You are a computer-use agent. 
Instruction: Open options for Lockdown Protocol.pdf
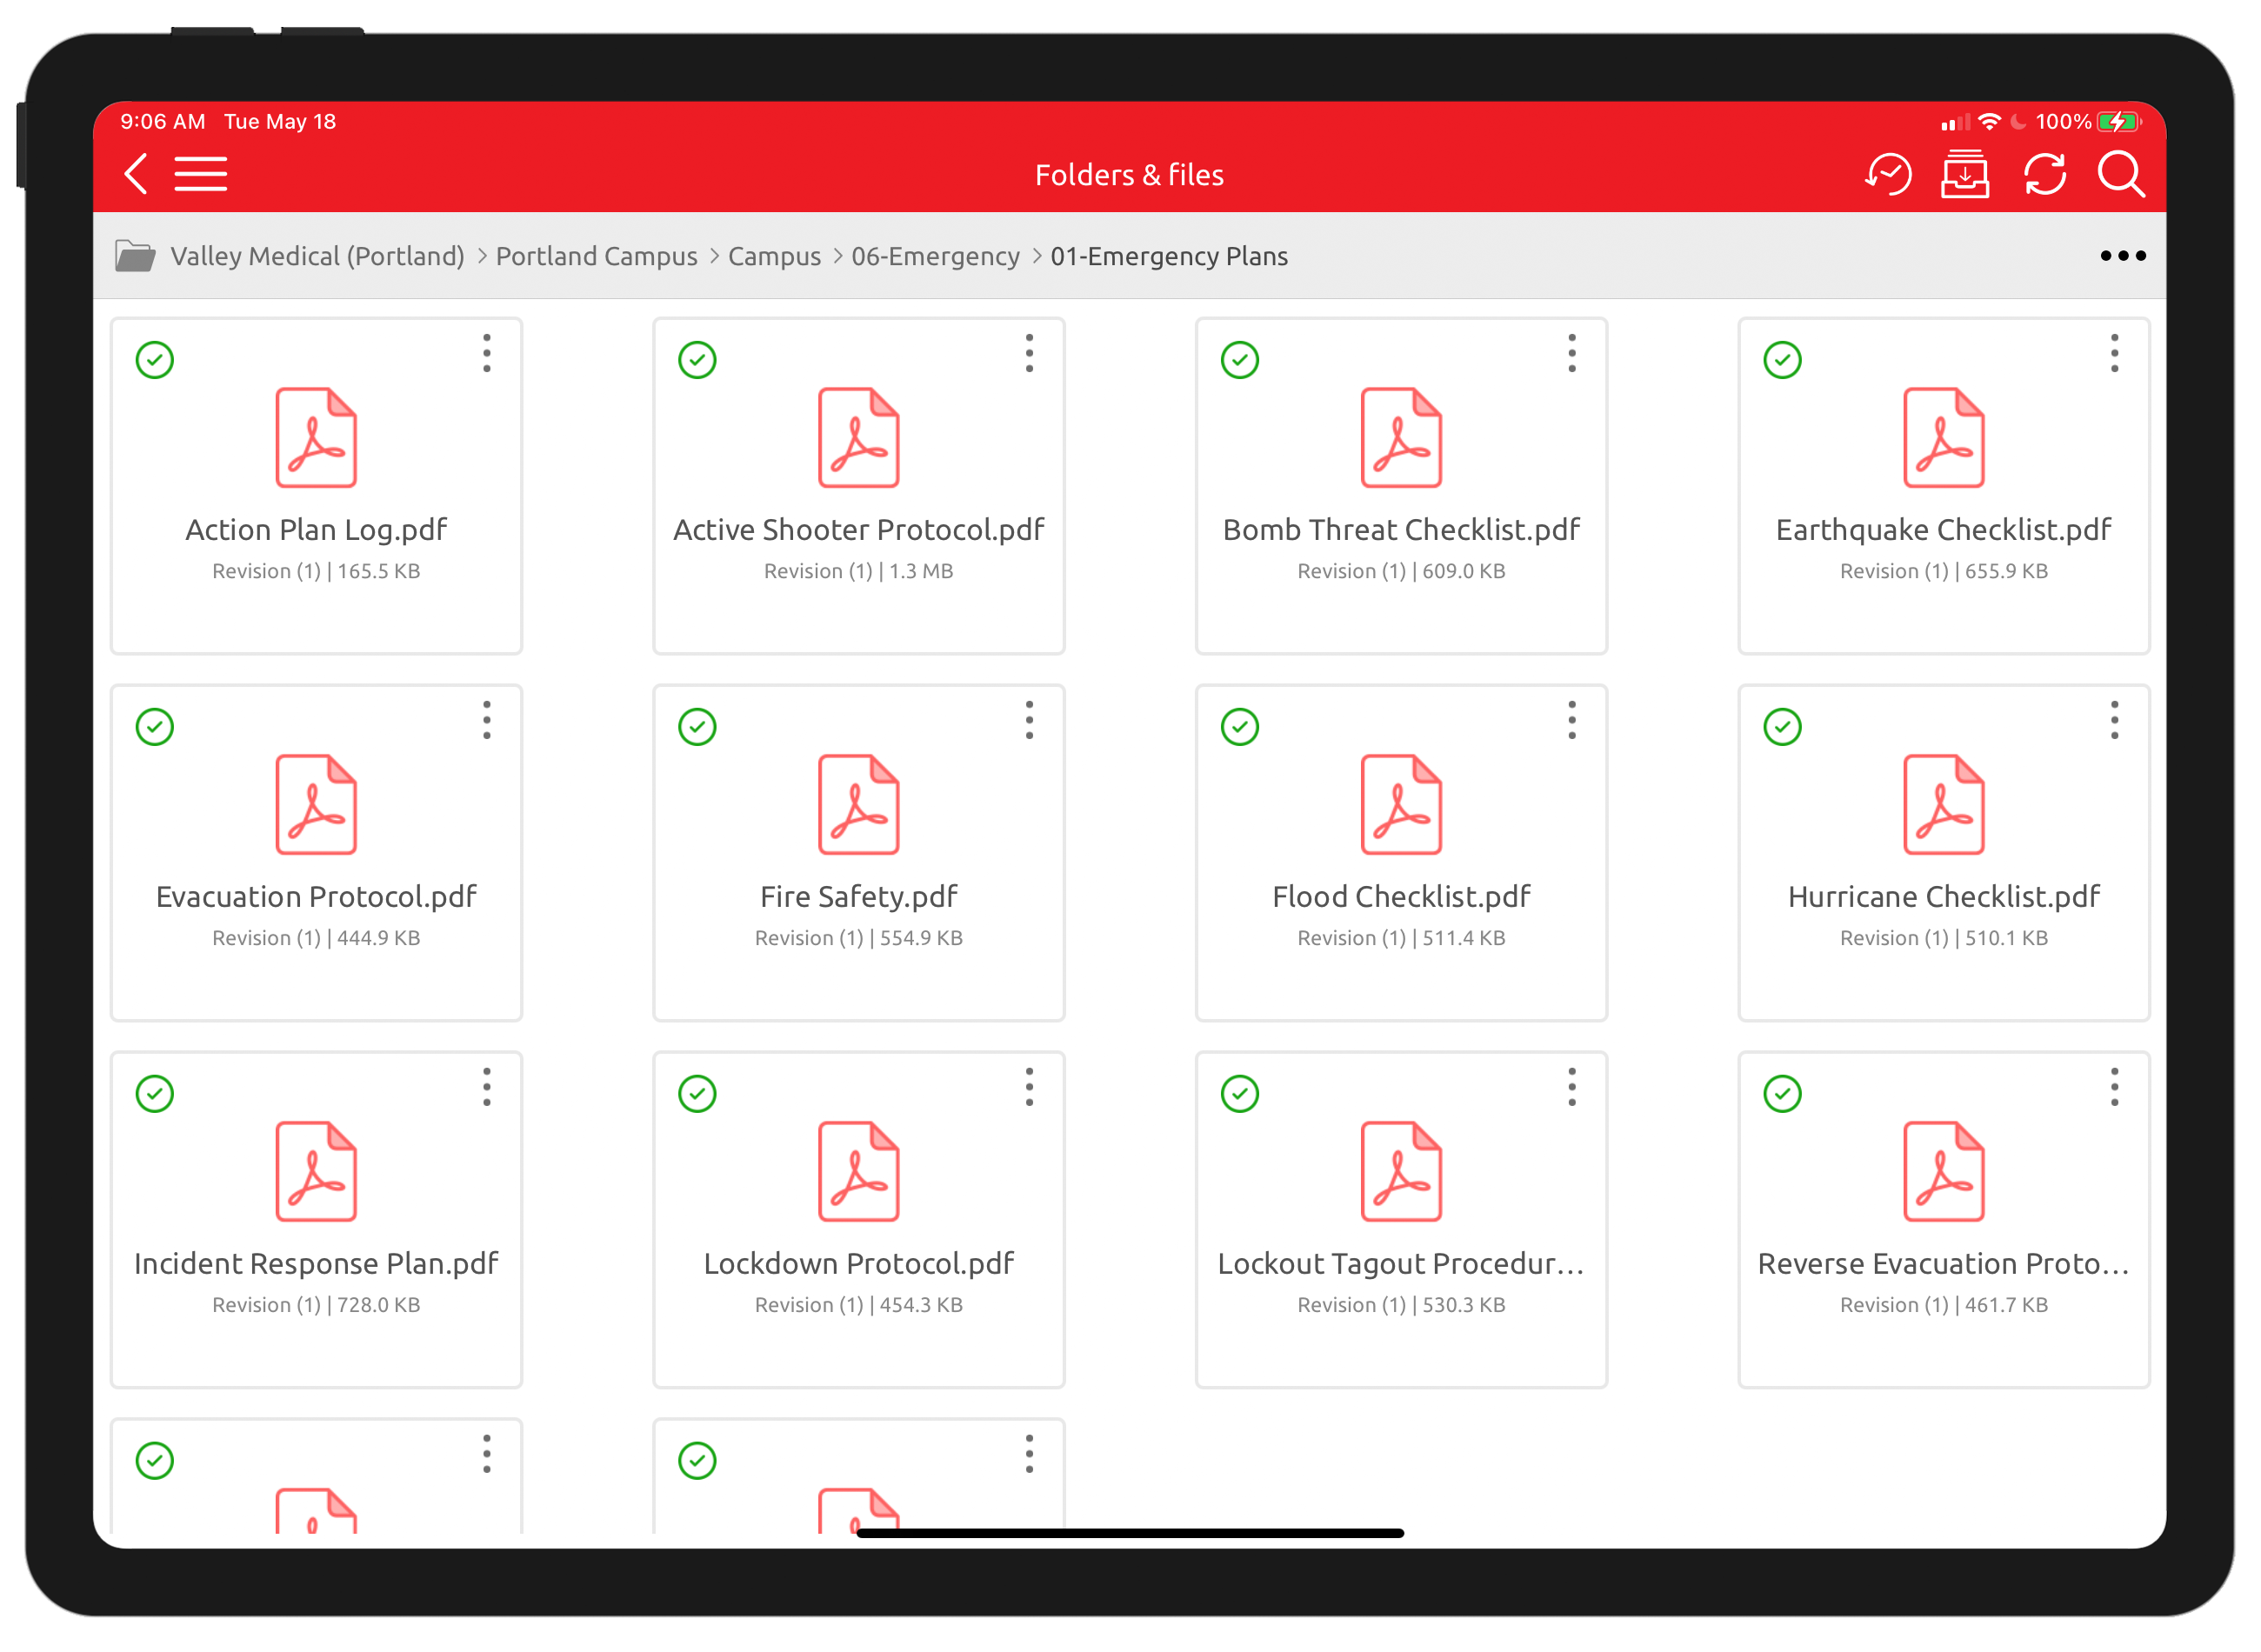coord(1029,1087)
